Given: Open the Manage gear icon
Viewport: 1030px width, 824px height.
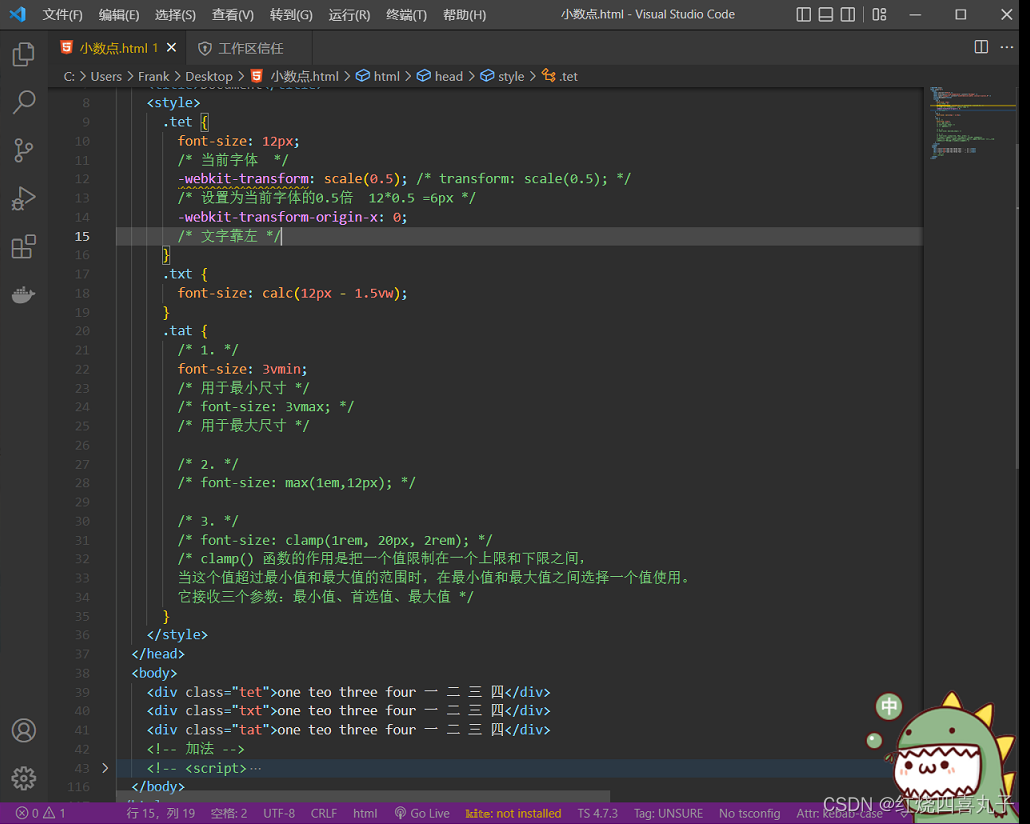Looking at the screenshot, I should pyautogui.click(x=24, y=778).
